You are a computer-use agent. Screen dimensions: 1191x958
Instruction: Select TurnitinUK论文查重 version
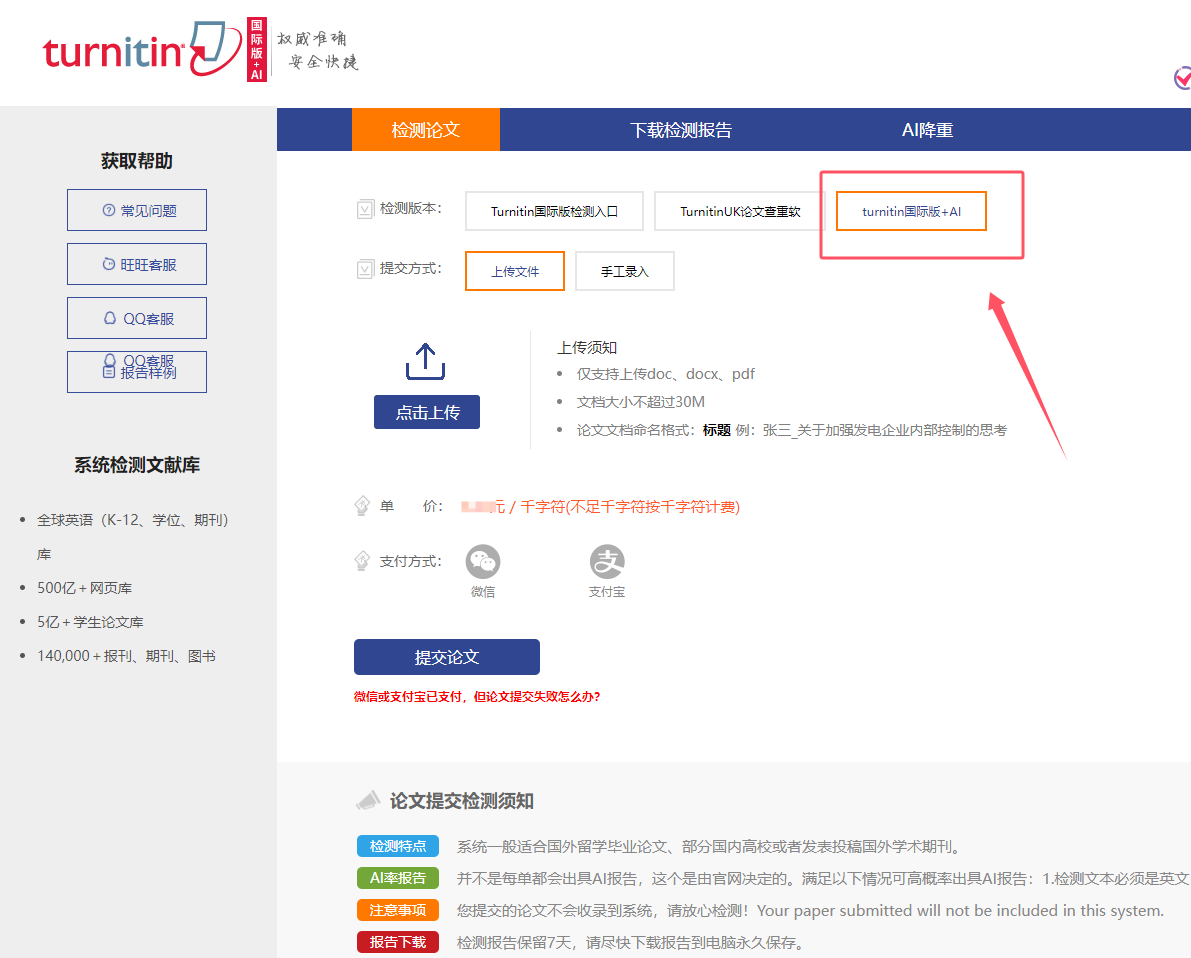740,211
